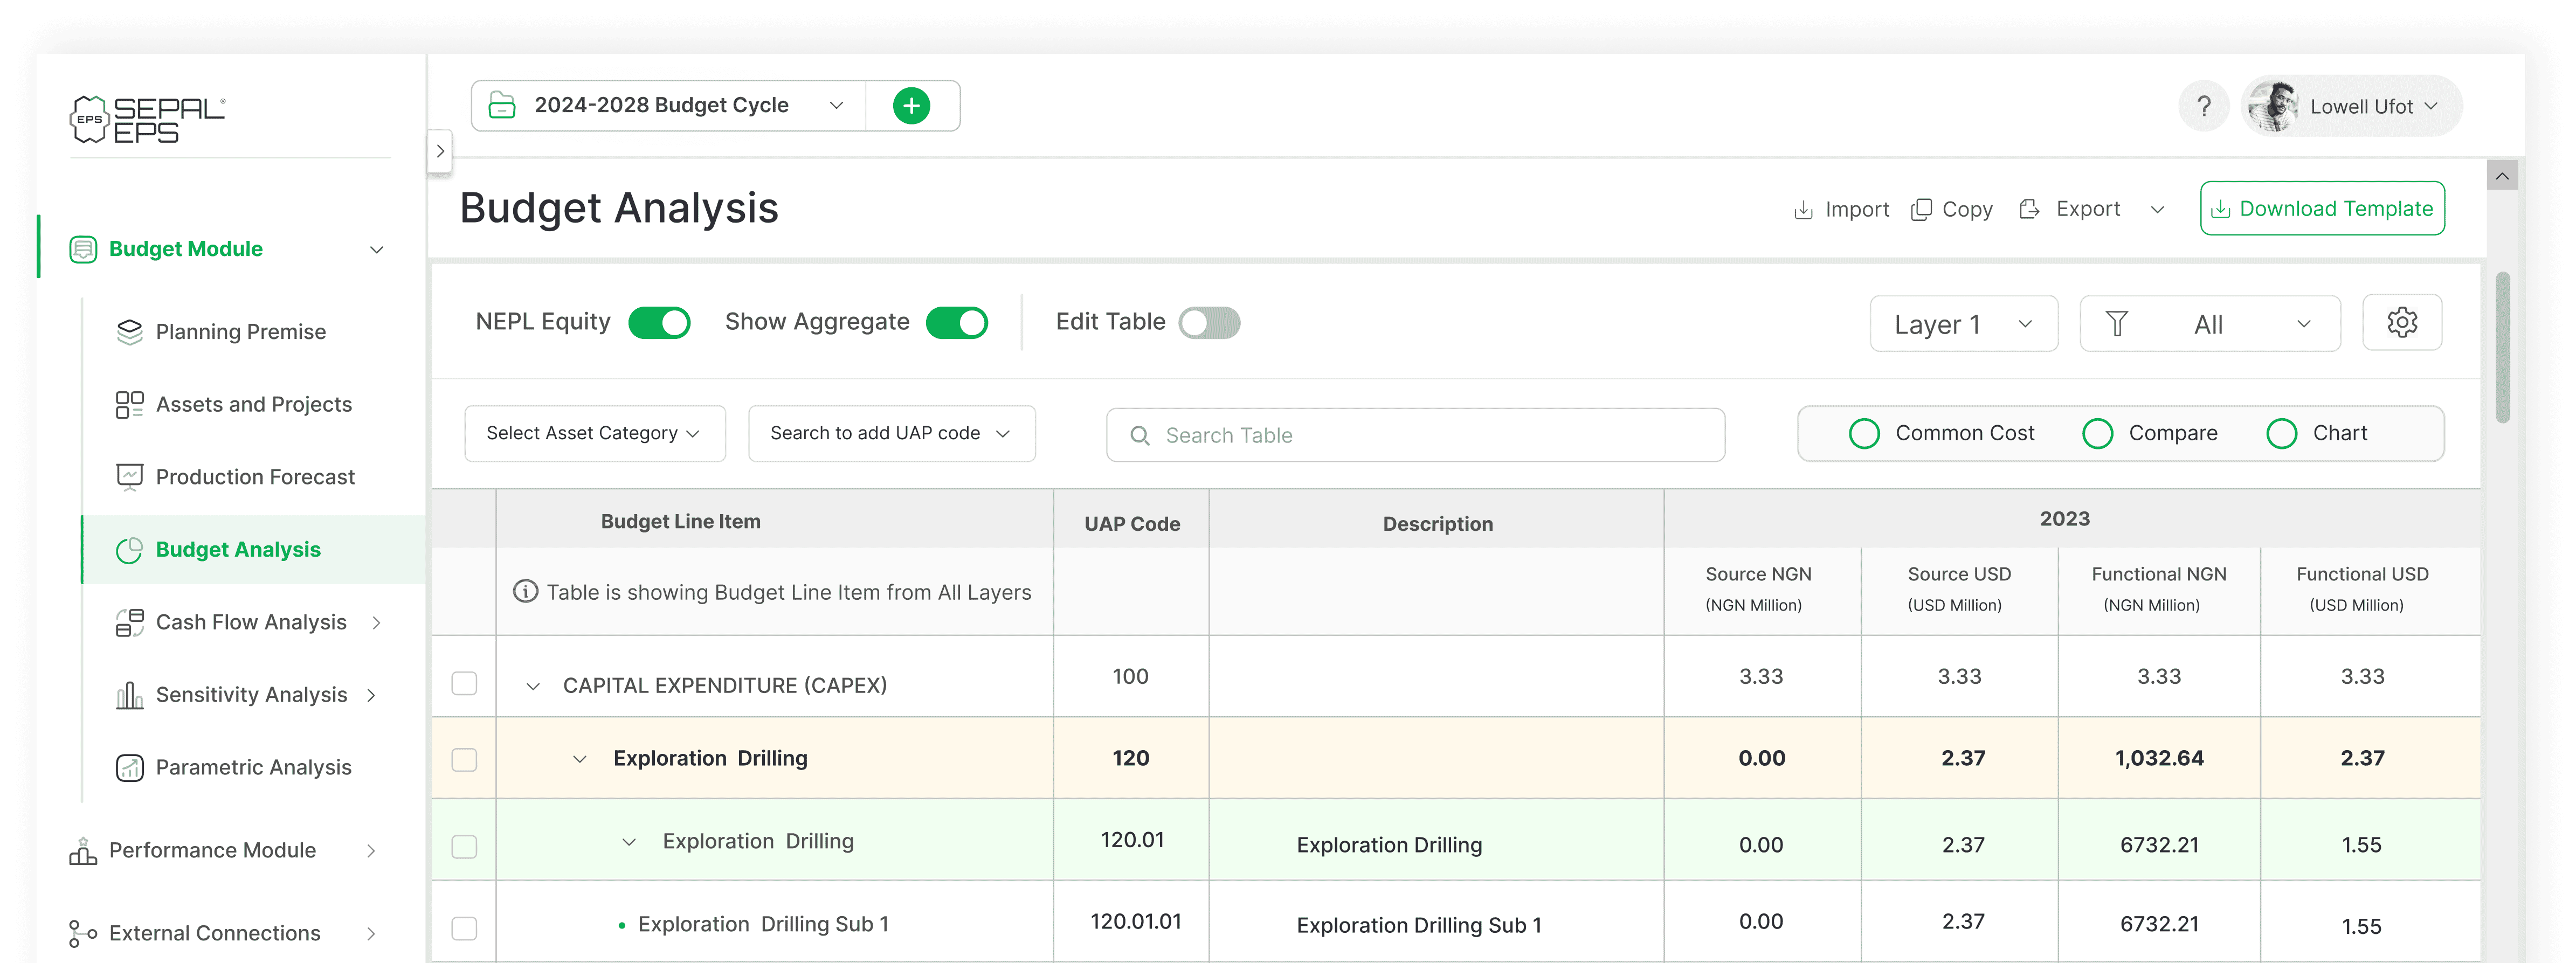Open Search to add UAP code dropdown
This screenshot has height=963, width=2576.
pos(891,433)
